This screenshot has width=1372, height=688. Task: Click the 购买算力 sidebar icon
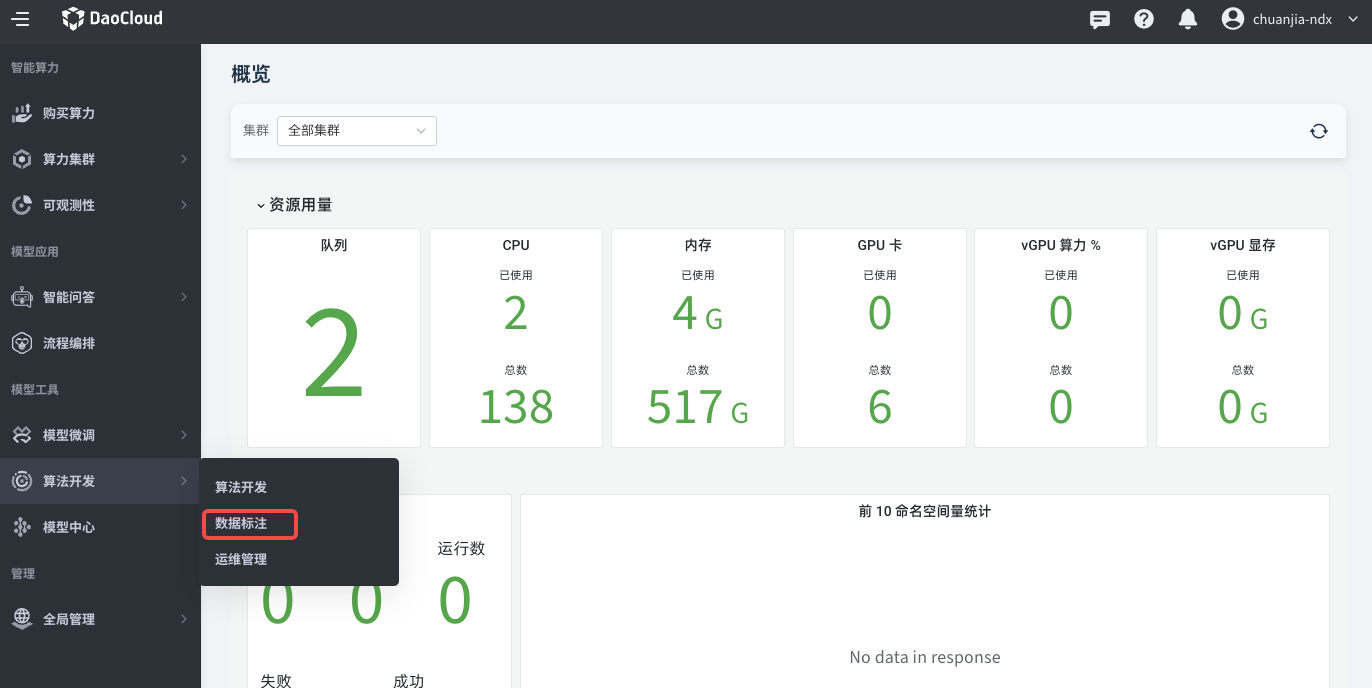[22, 113]
